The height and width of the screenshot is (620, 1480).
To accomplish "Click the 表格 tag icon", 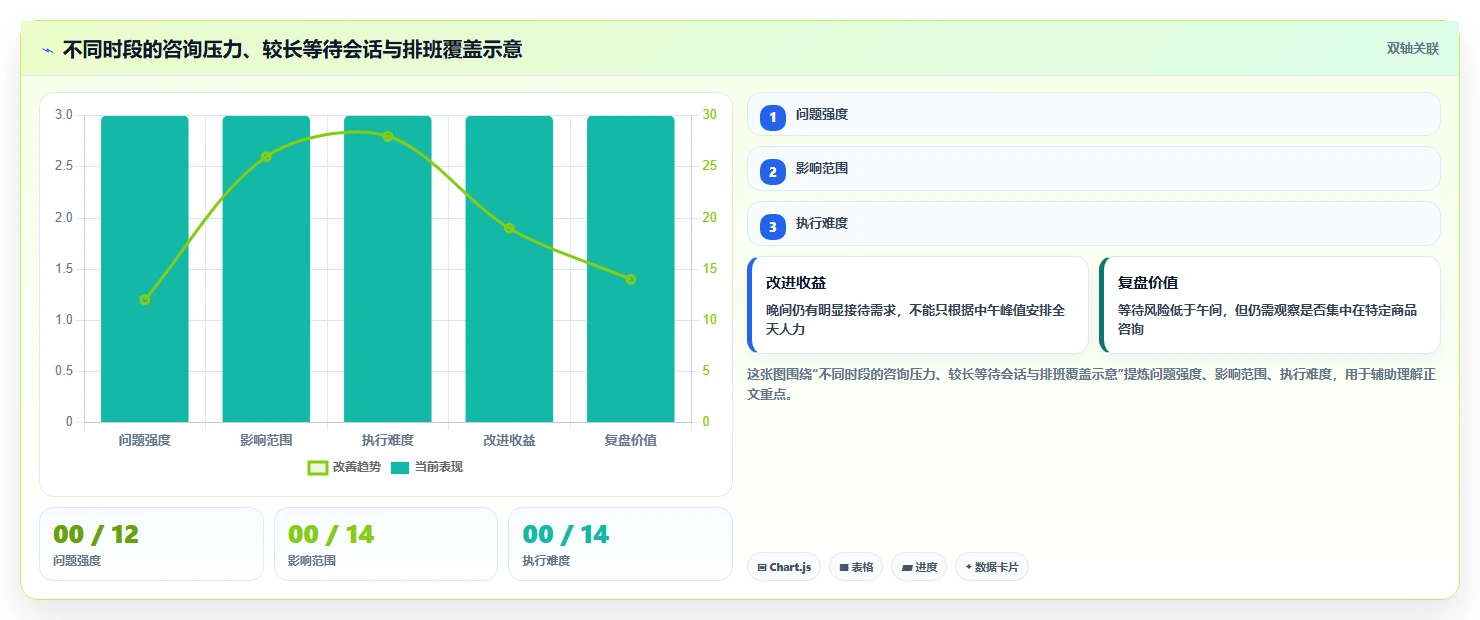I will (x=844, y=567).
